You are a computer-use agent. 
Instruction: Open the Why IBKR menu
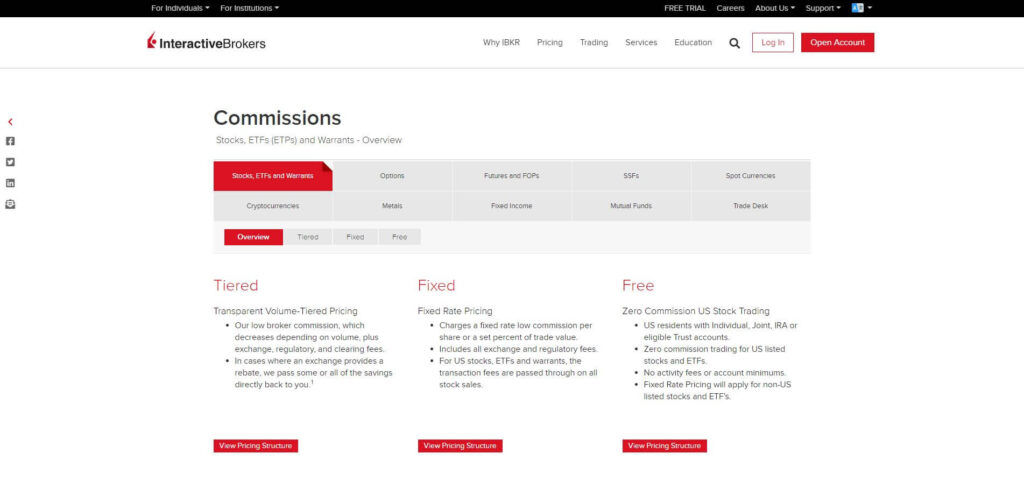pyautogui.click(x=502, y=42)
